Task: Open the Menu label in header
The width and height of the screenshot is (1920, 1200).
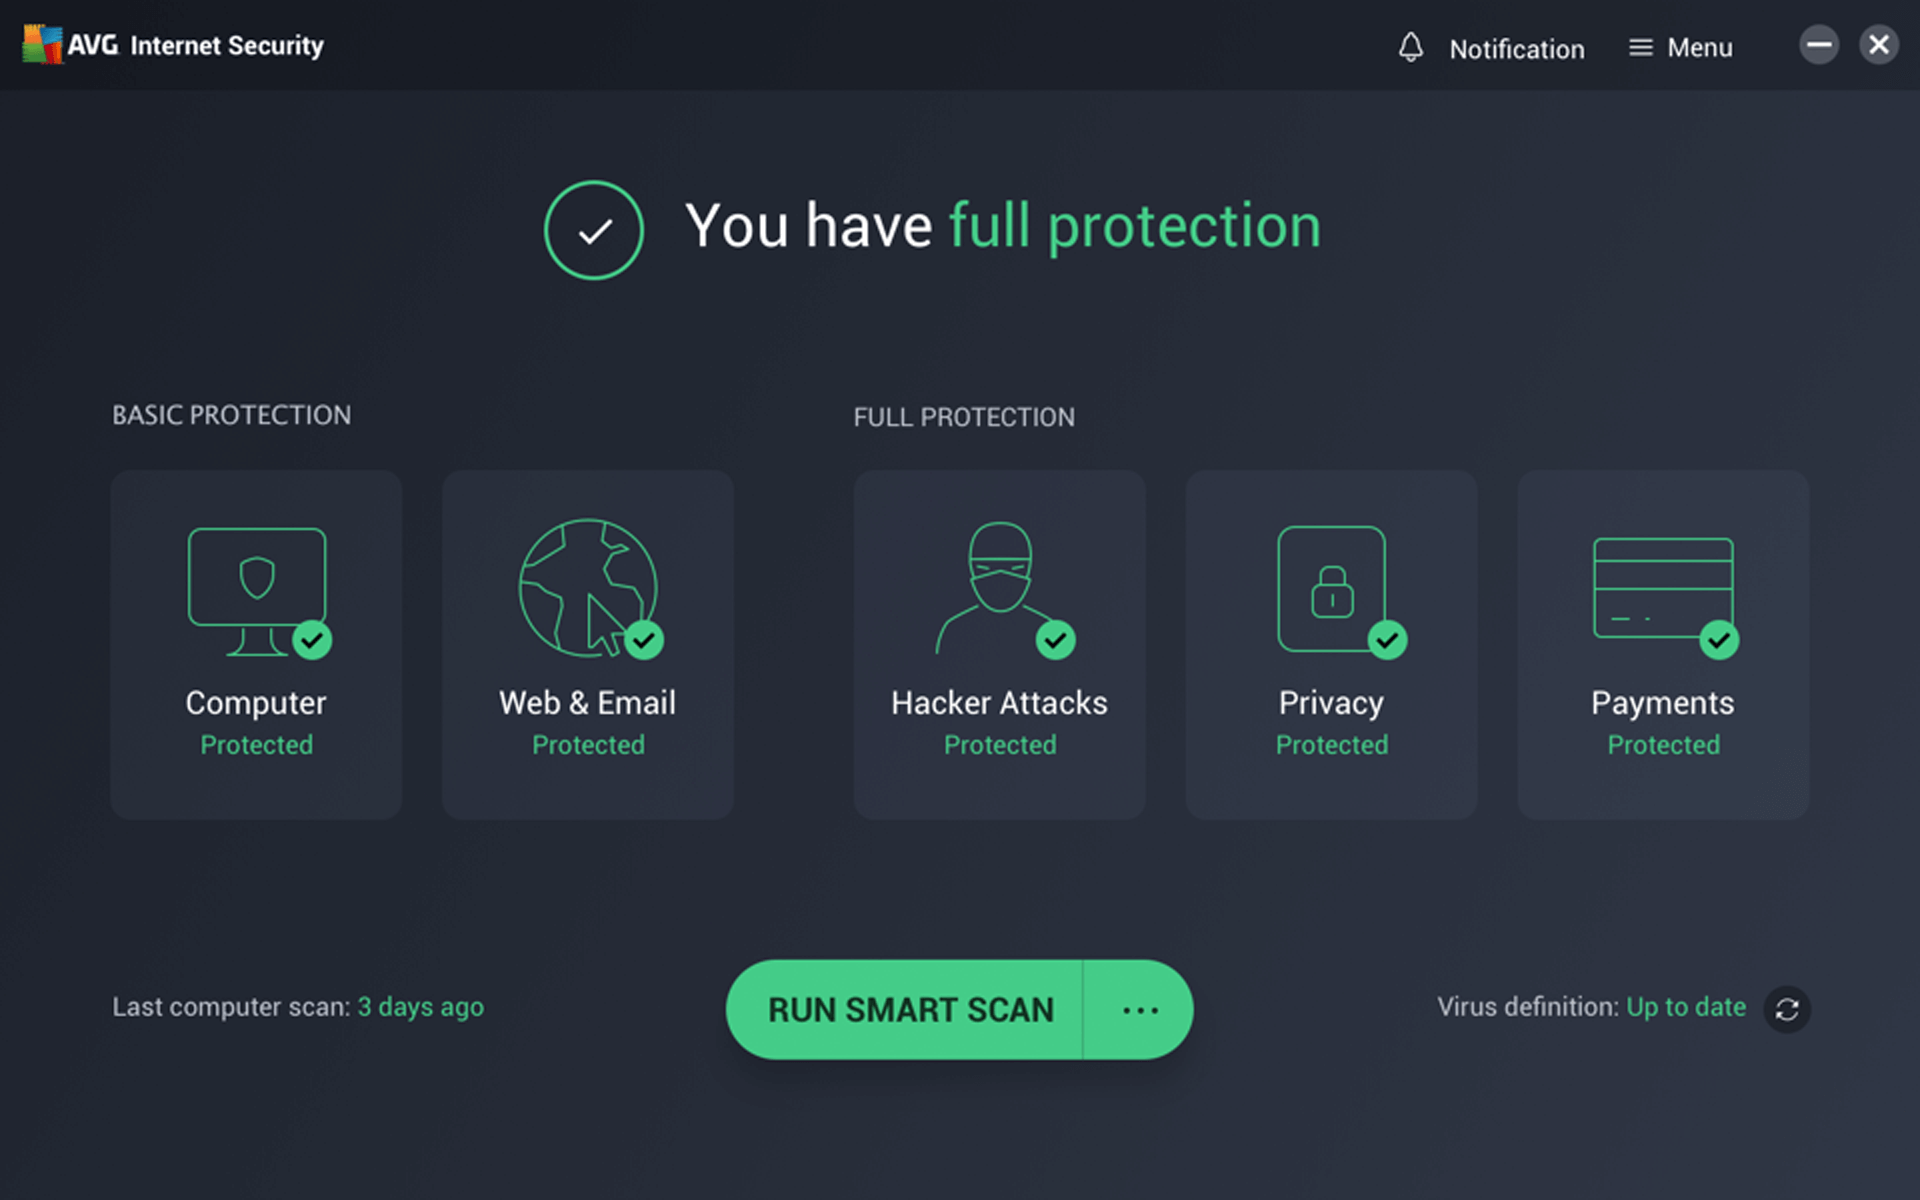Action: [1699, 48]
